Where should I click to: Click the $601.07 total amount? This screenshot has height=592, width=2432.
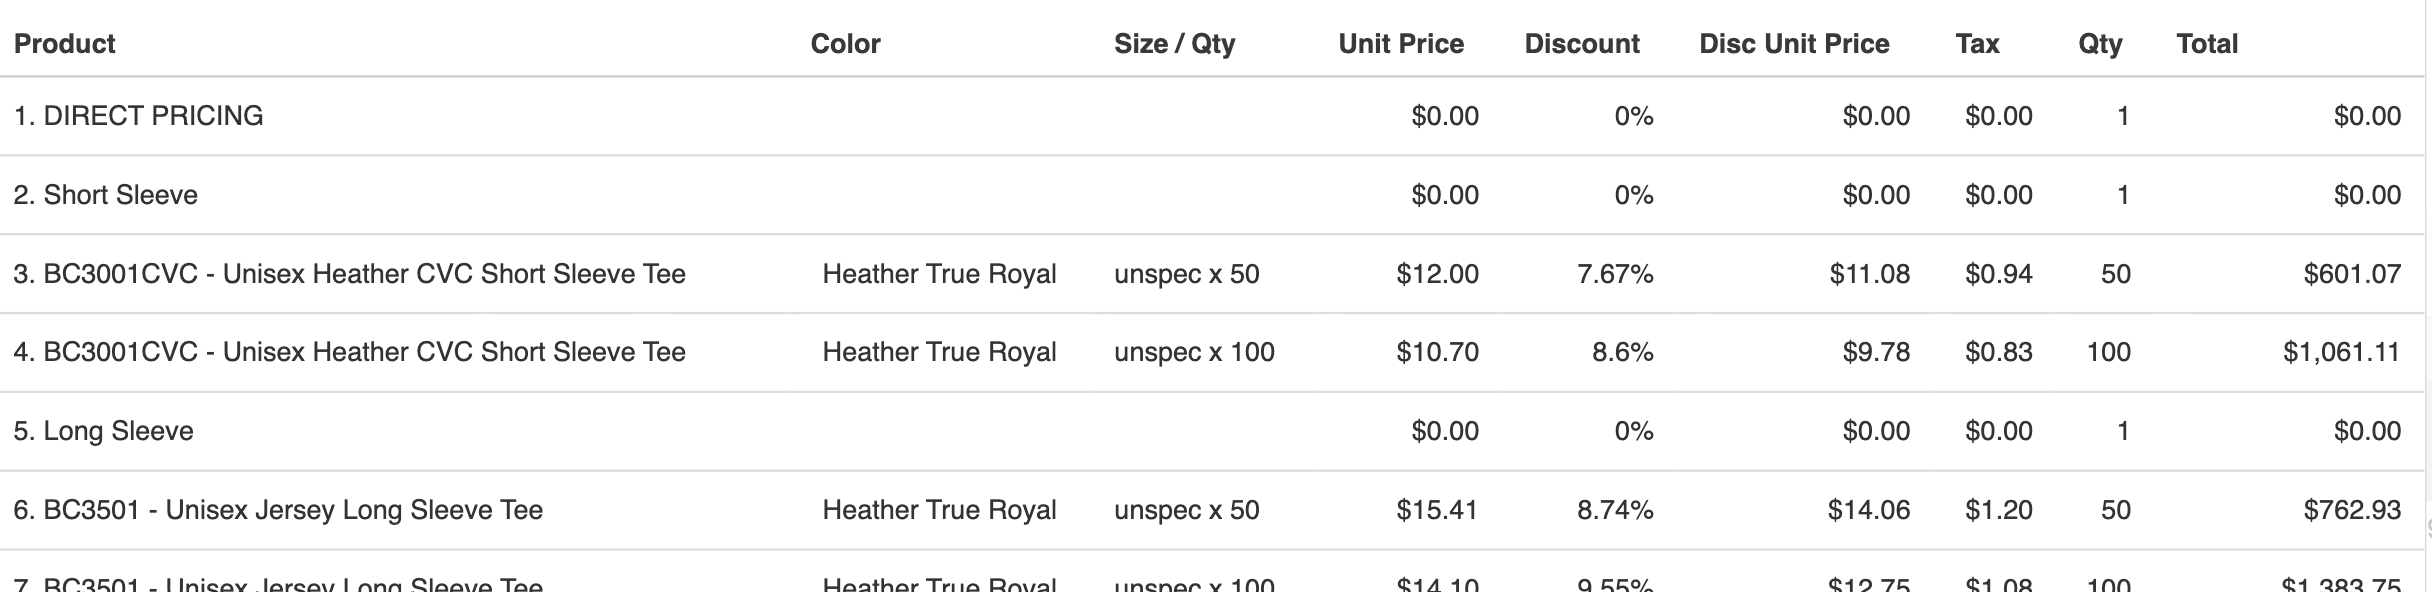pyautogui.click(x=2351, y=274)
